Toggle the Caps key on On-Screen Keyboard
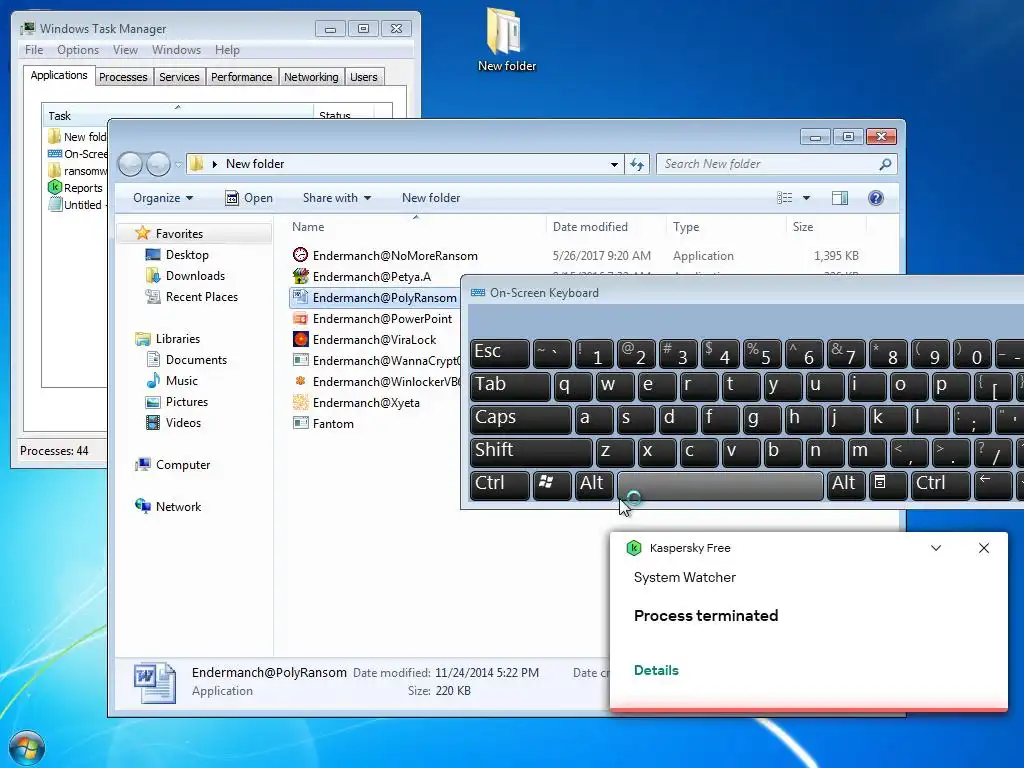The width and height of the screenshot is (1024, 768). click(520, 419)
